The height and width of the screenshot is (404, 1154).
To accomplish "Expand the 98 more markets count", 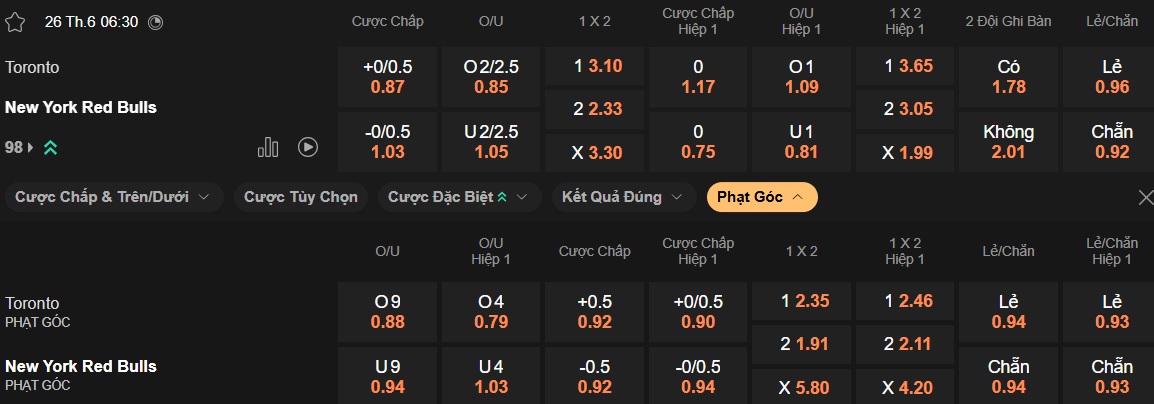I will click(19, 147).
